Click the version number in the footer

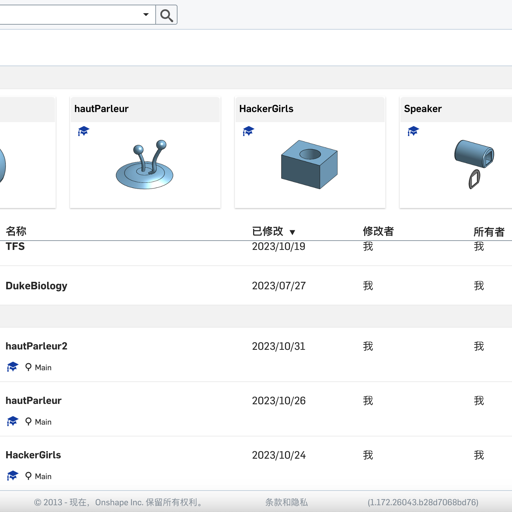tap(423, 502)
